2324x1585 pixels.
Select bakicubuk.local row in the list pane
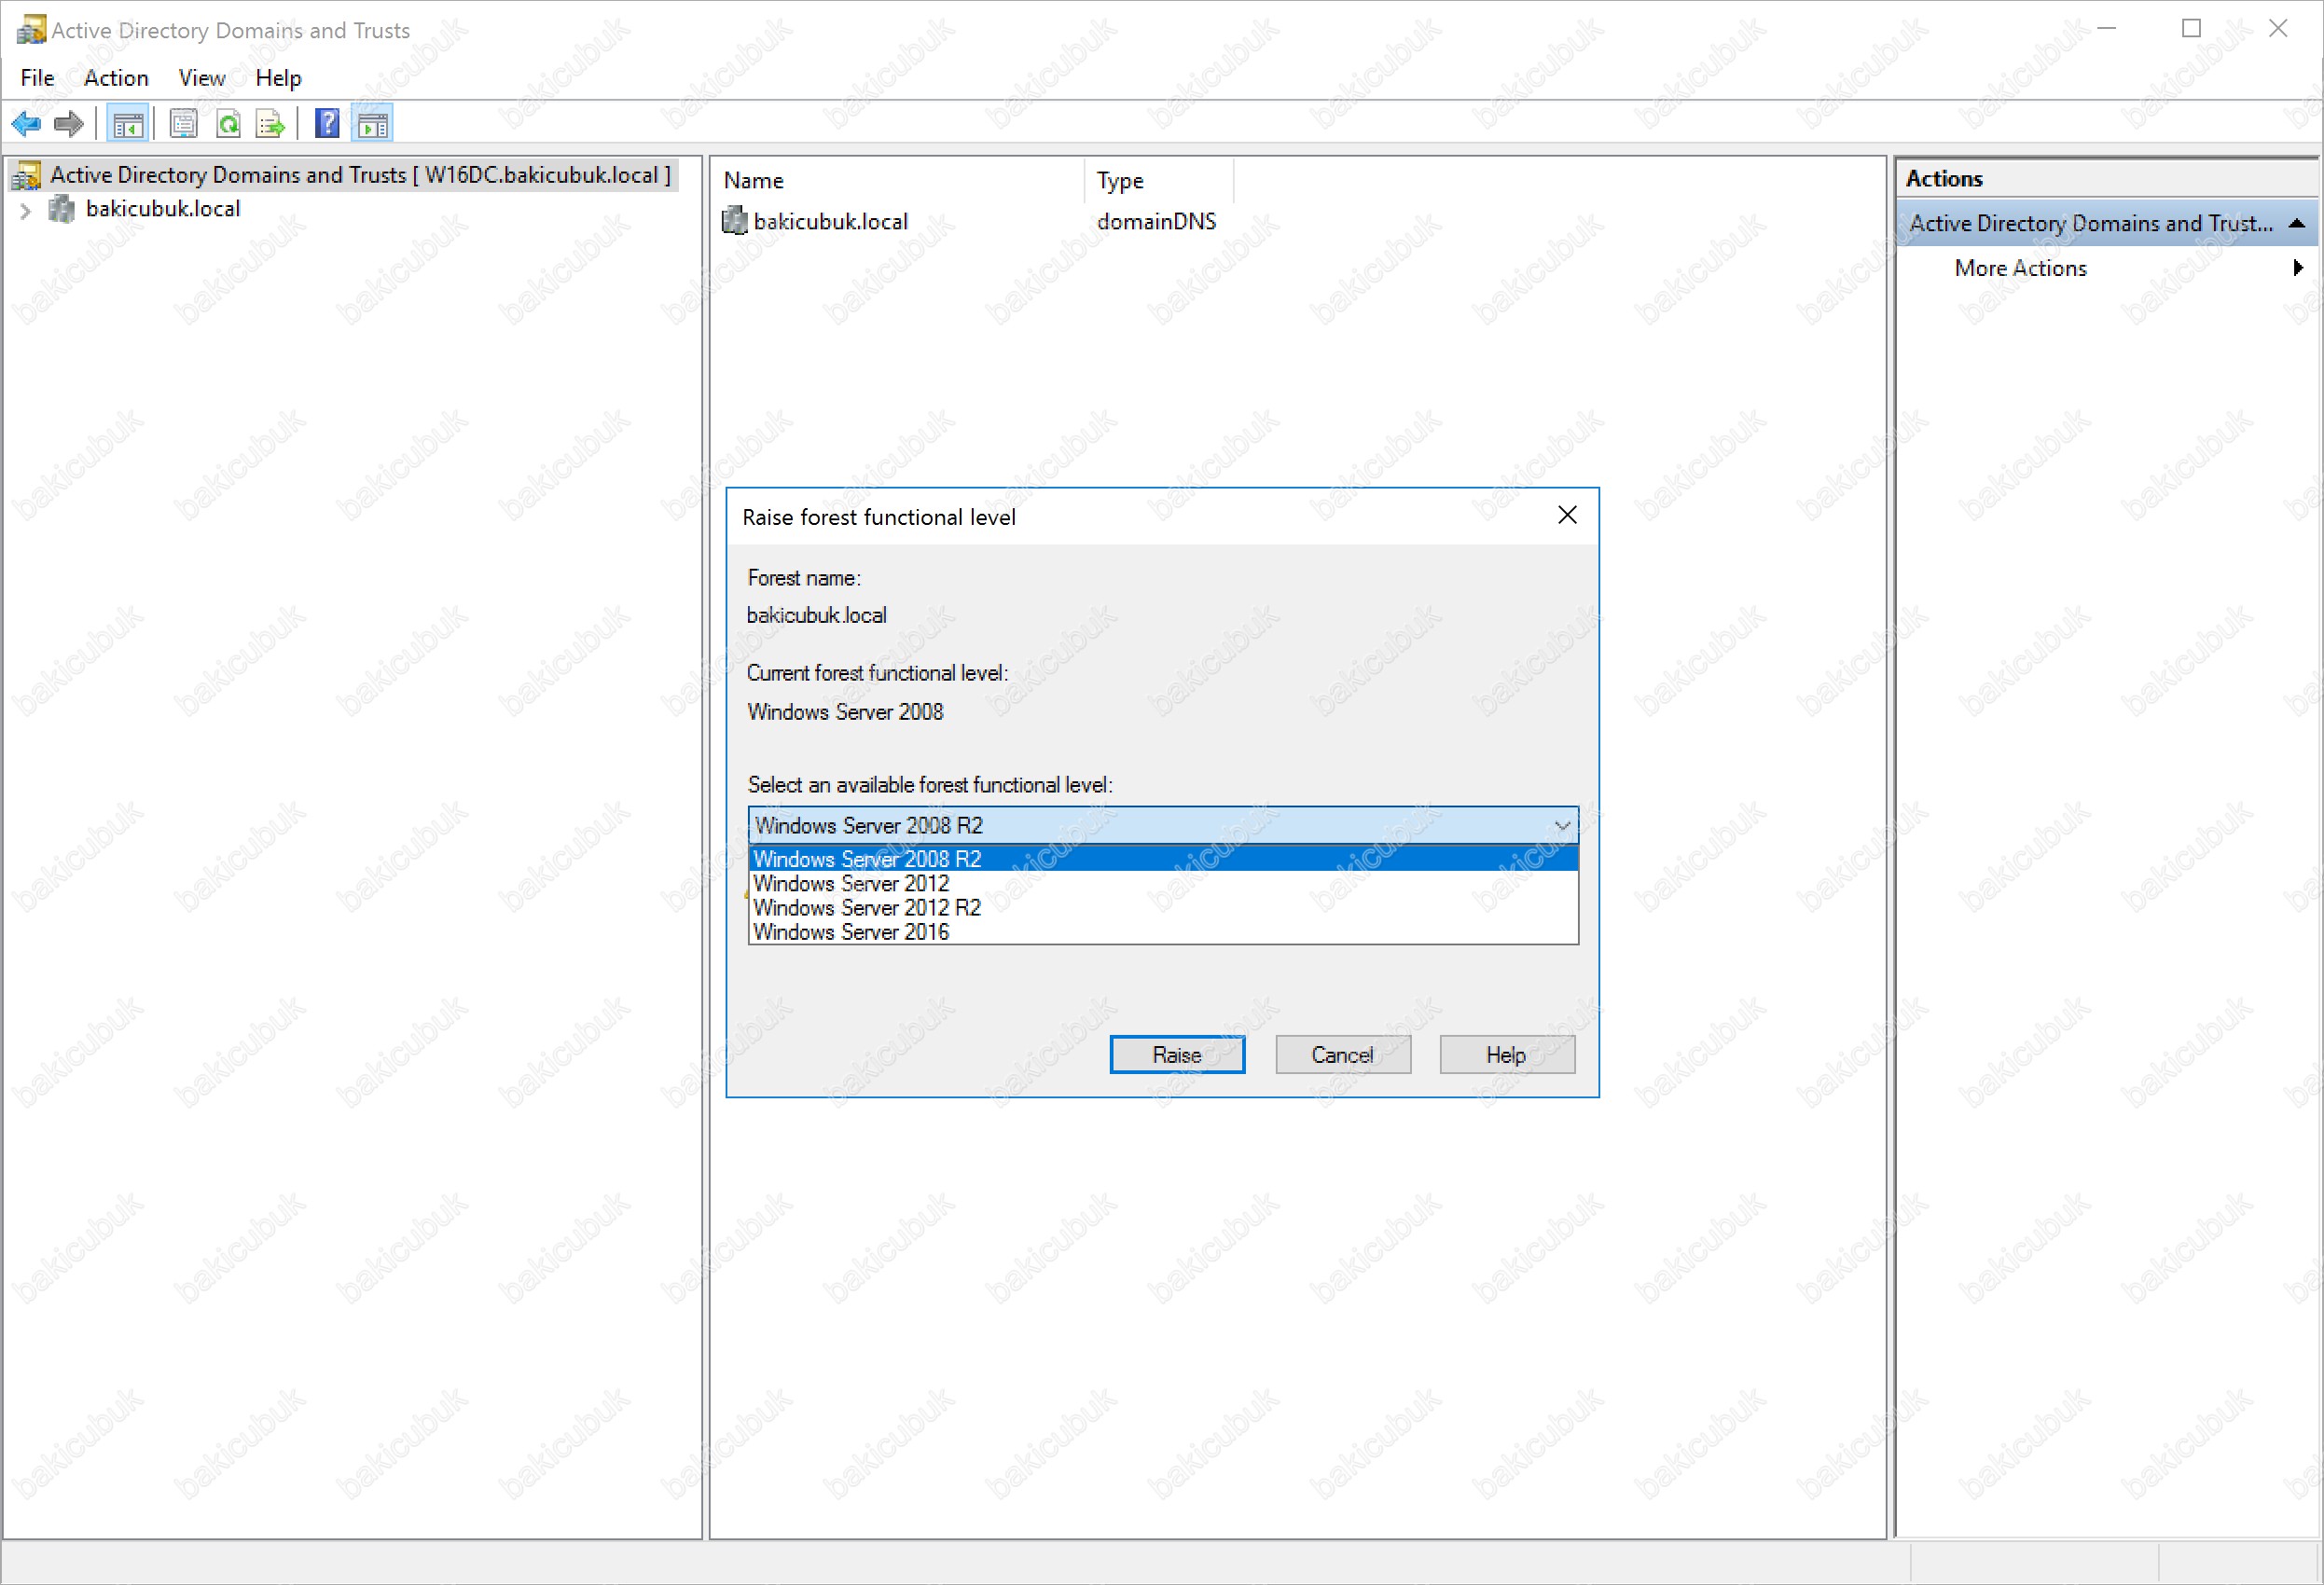point(830,221)
